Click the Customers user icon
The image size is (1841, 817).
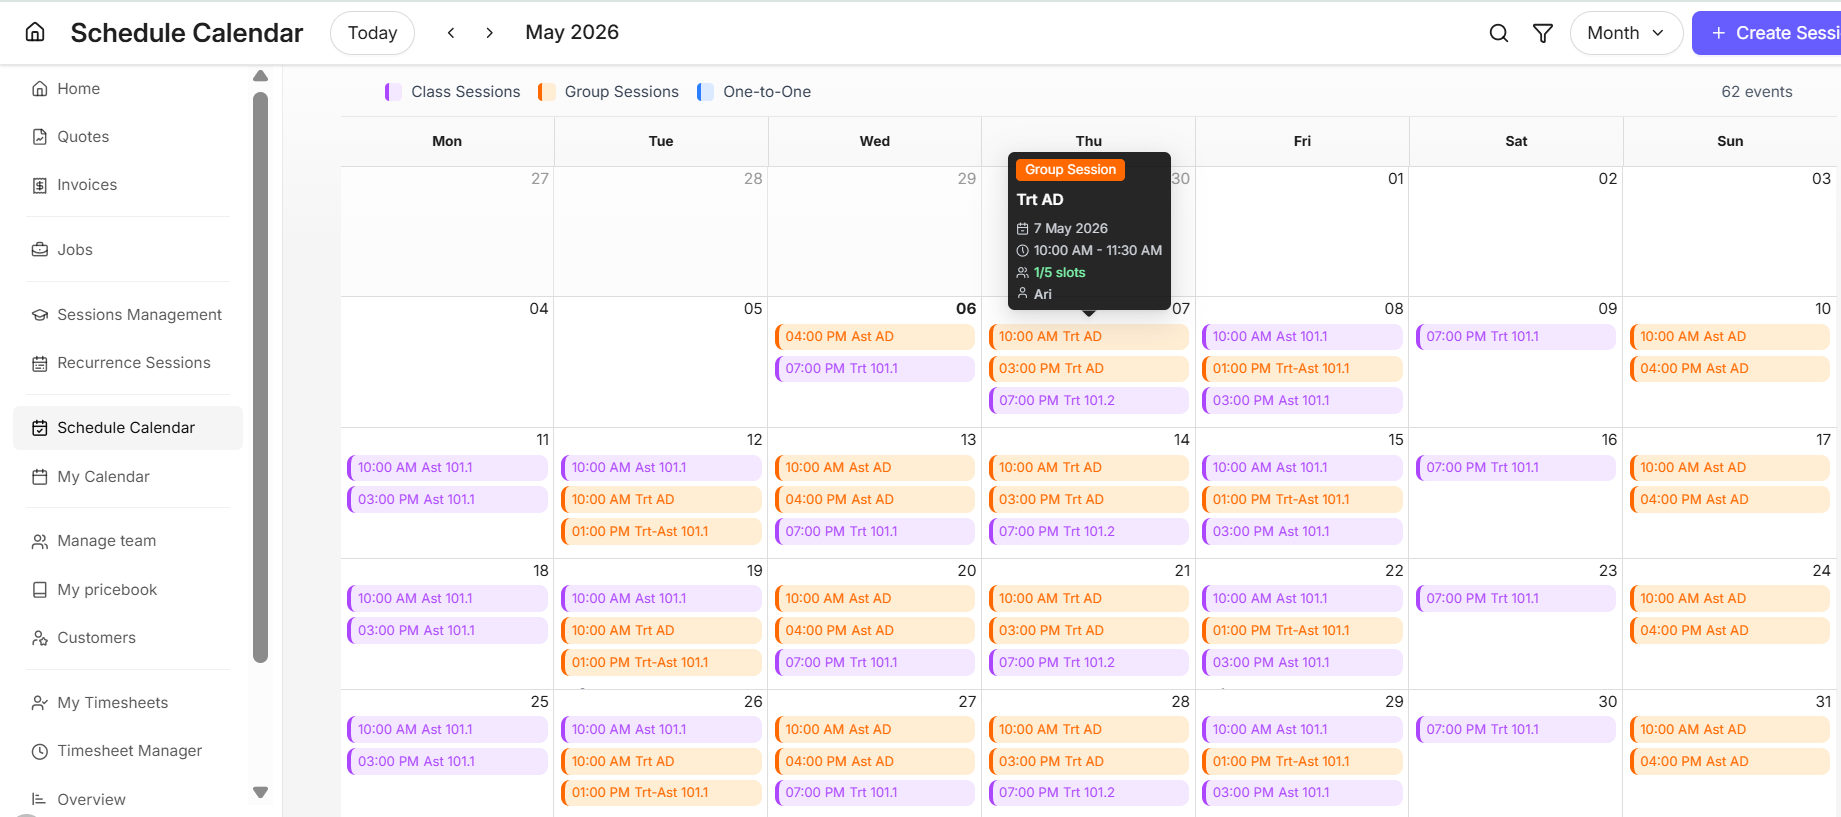click(40, 638)
